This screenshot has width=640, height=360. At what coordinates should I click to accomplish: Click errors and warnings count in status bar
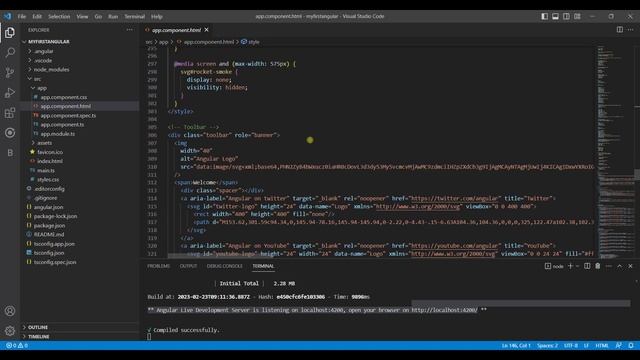tap(17, 345)
